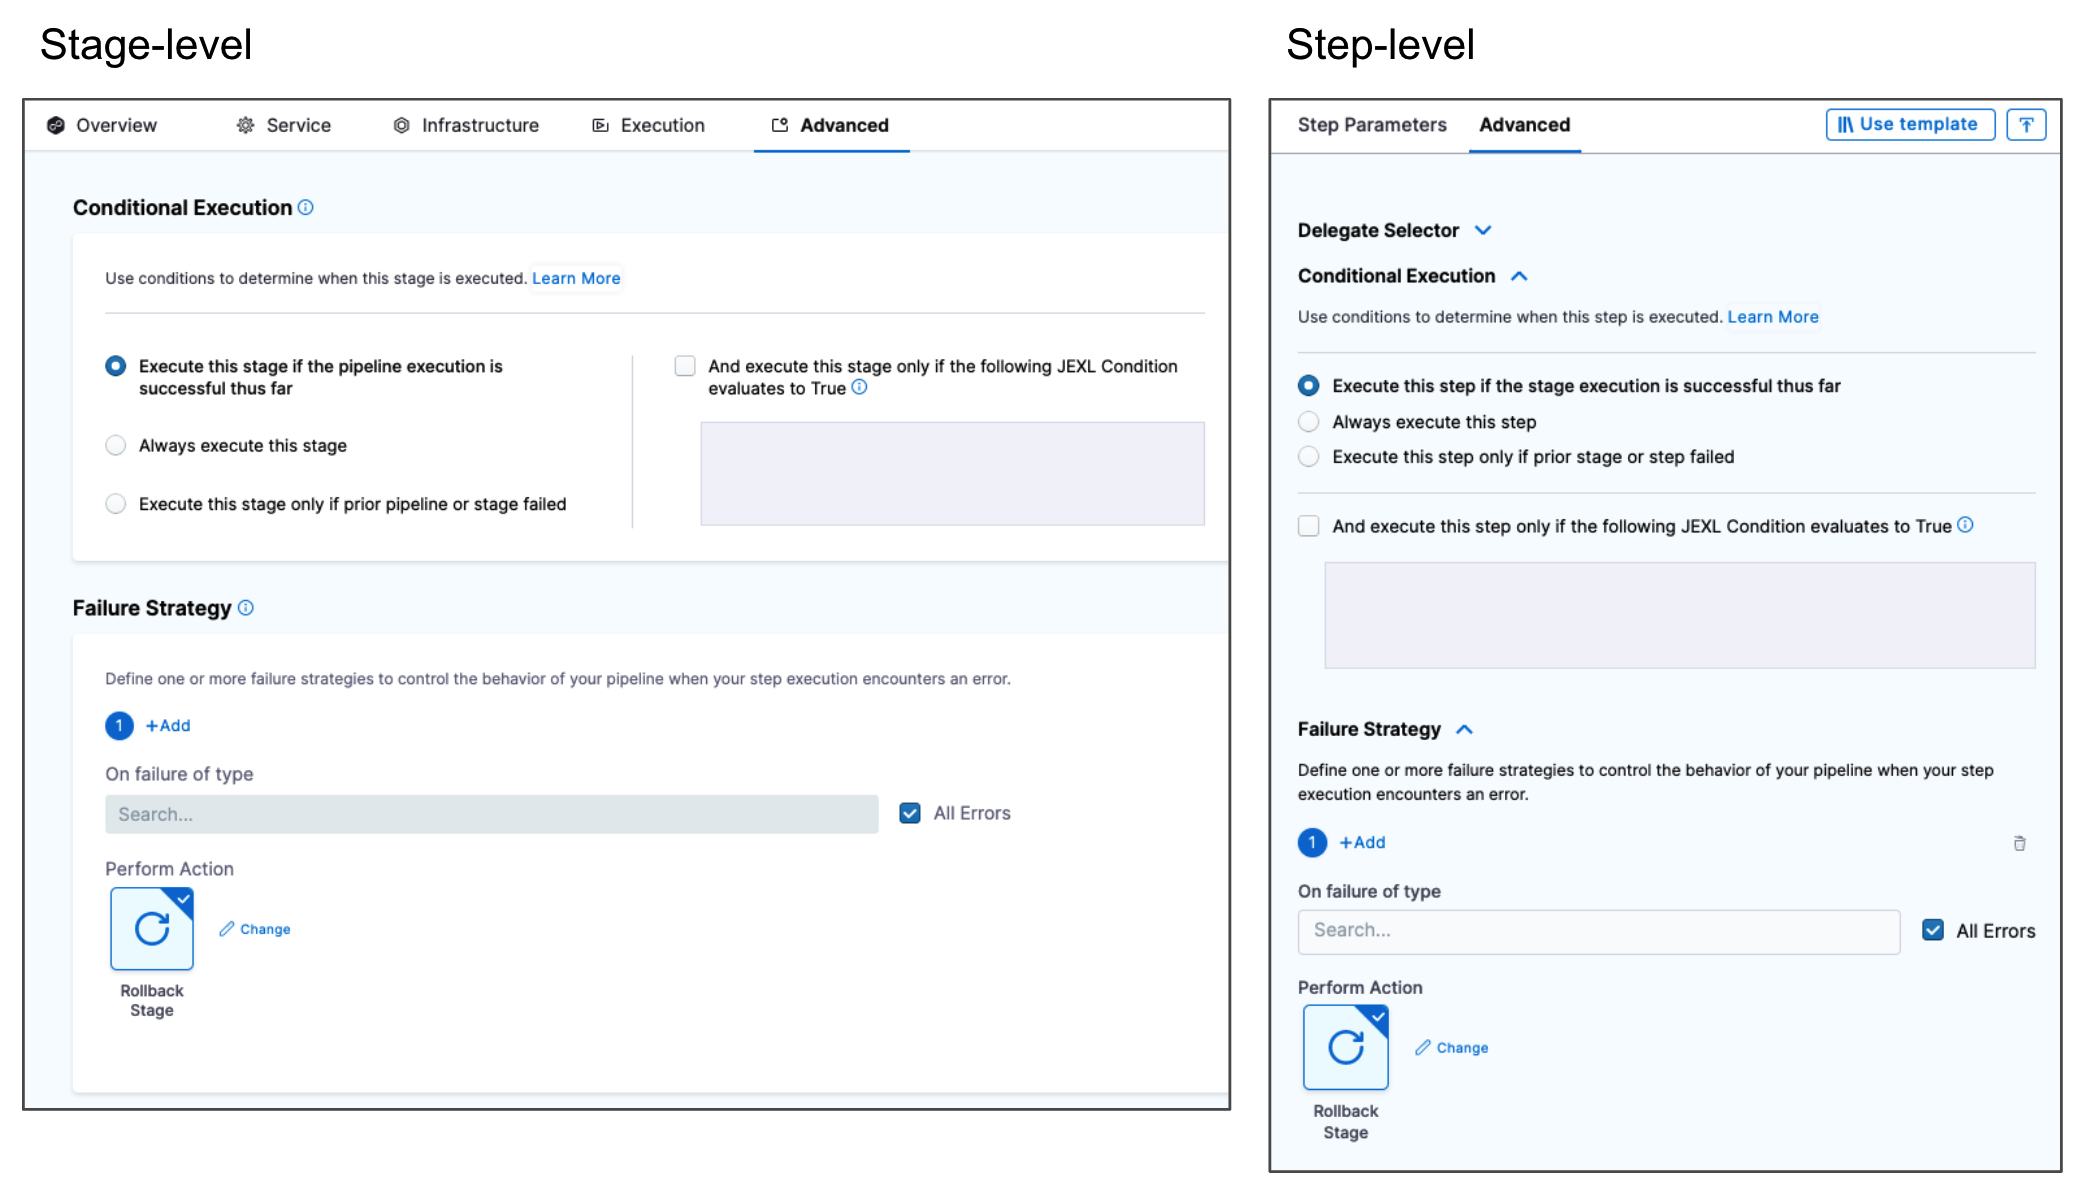The image size is (2087, 1189).
Task: Click the Use template button
Action: (1909, 125)
